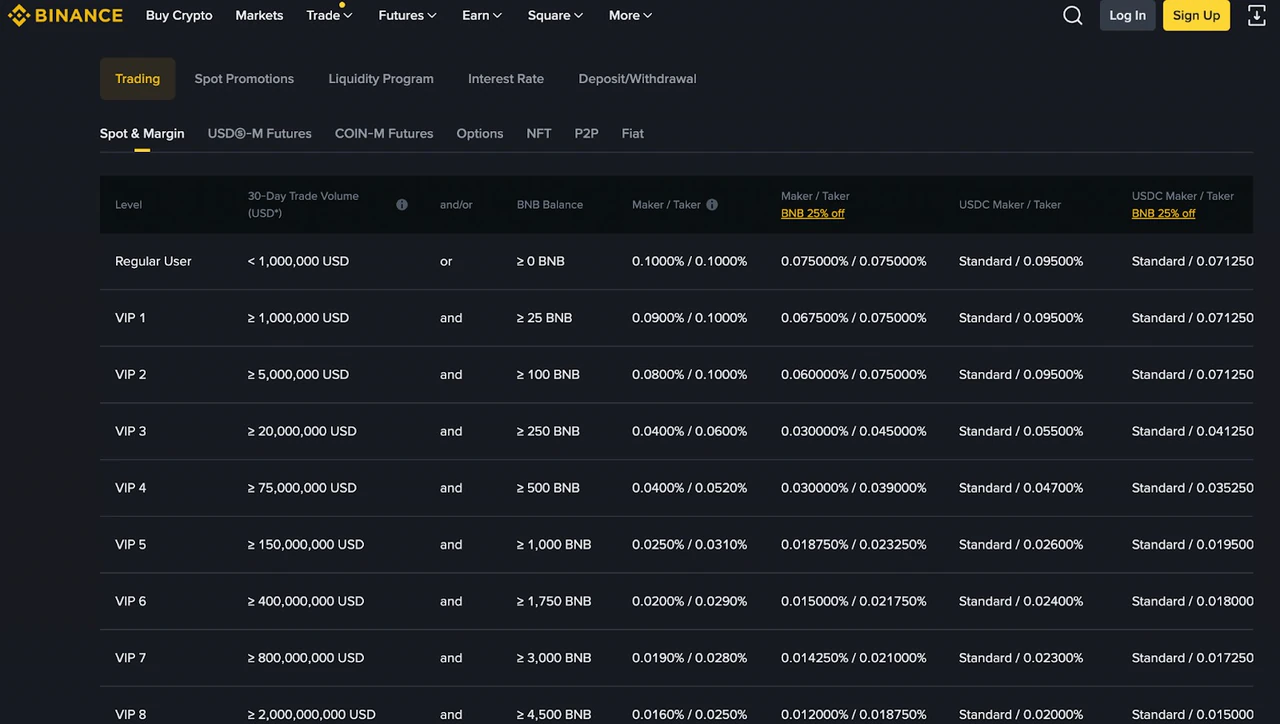Click BNB 25% off link under USDC Maker / Taker
Image resolution: width=1280 pixels, height=724 pixels.
point(1164,213)
